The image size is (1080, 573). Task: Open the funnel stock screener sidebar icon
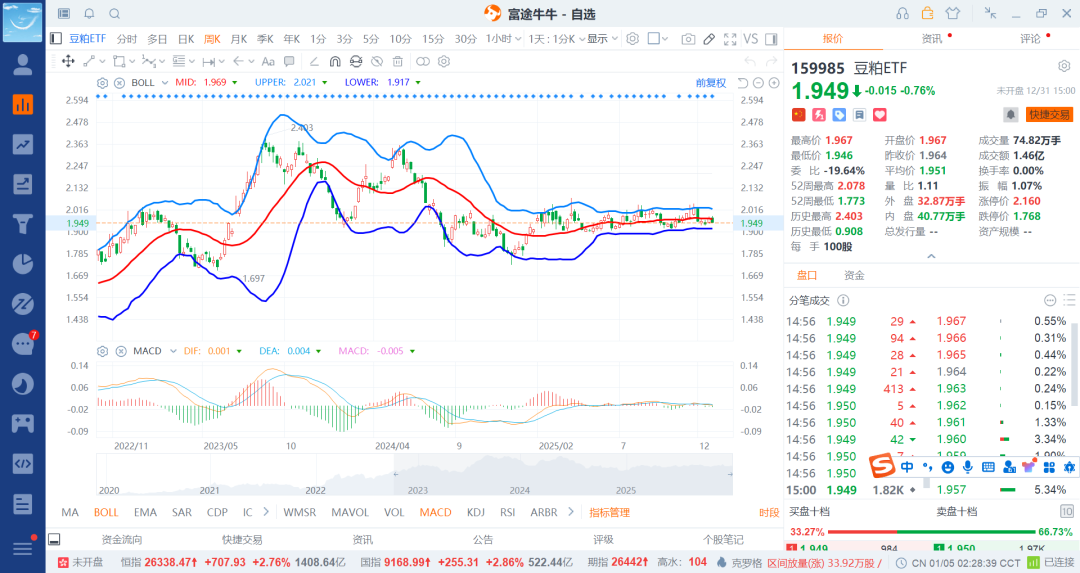[x=23, y=224]
